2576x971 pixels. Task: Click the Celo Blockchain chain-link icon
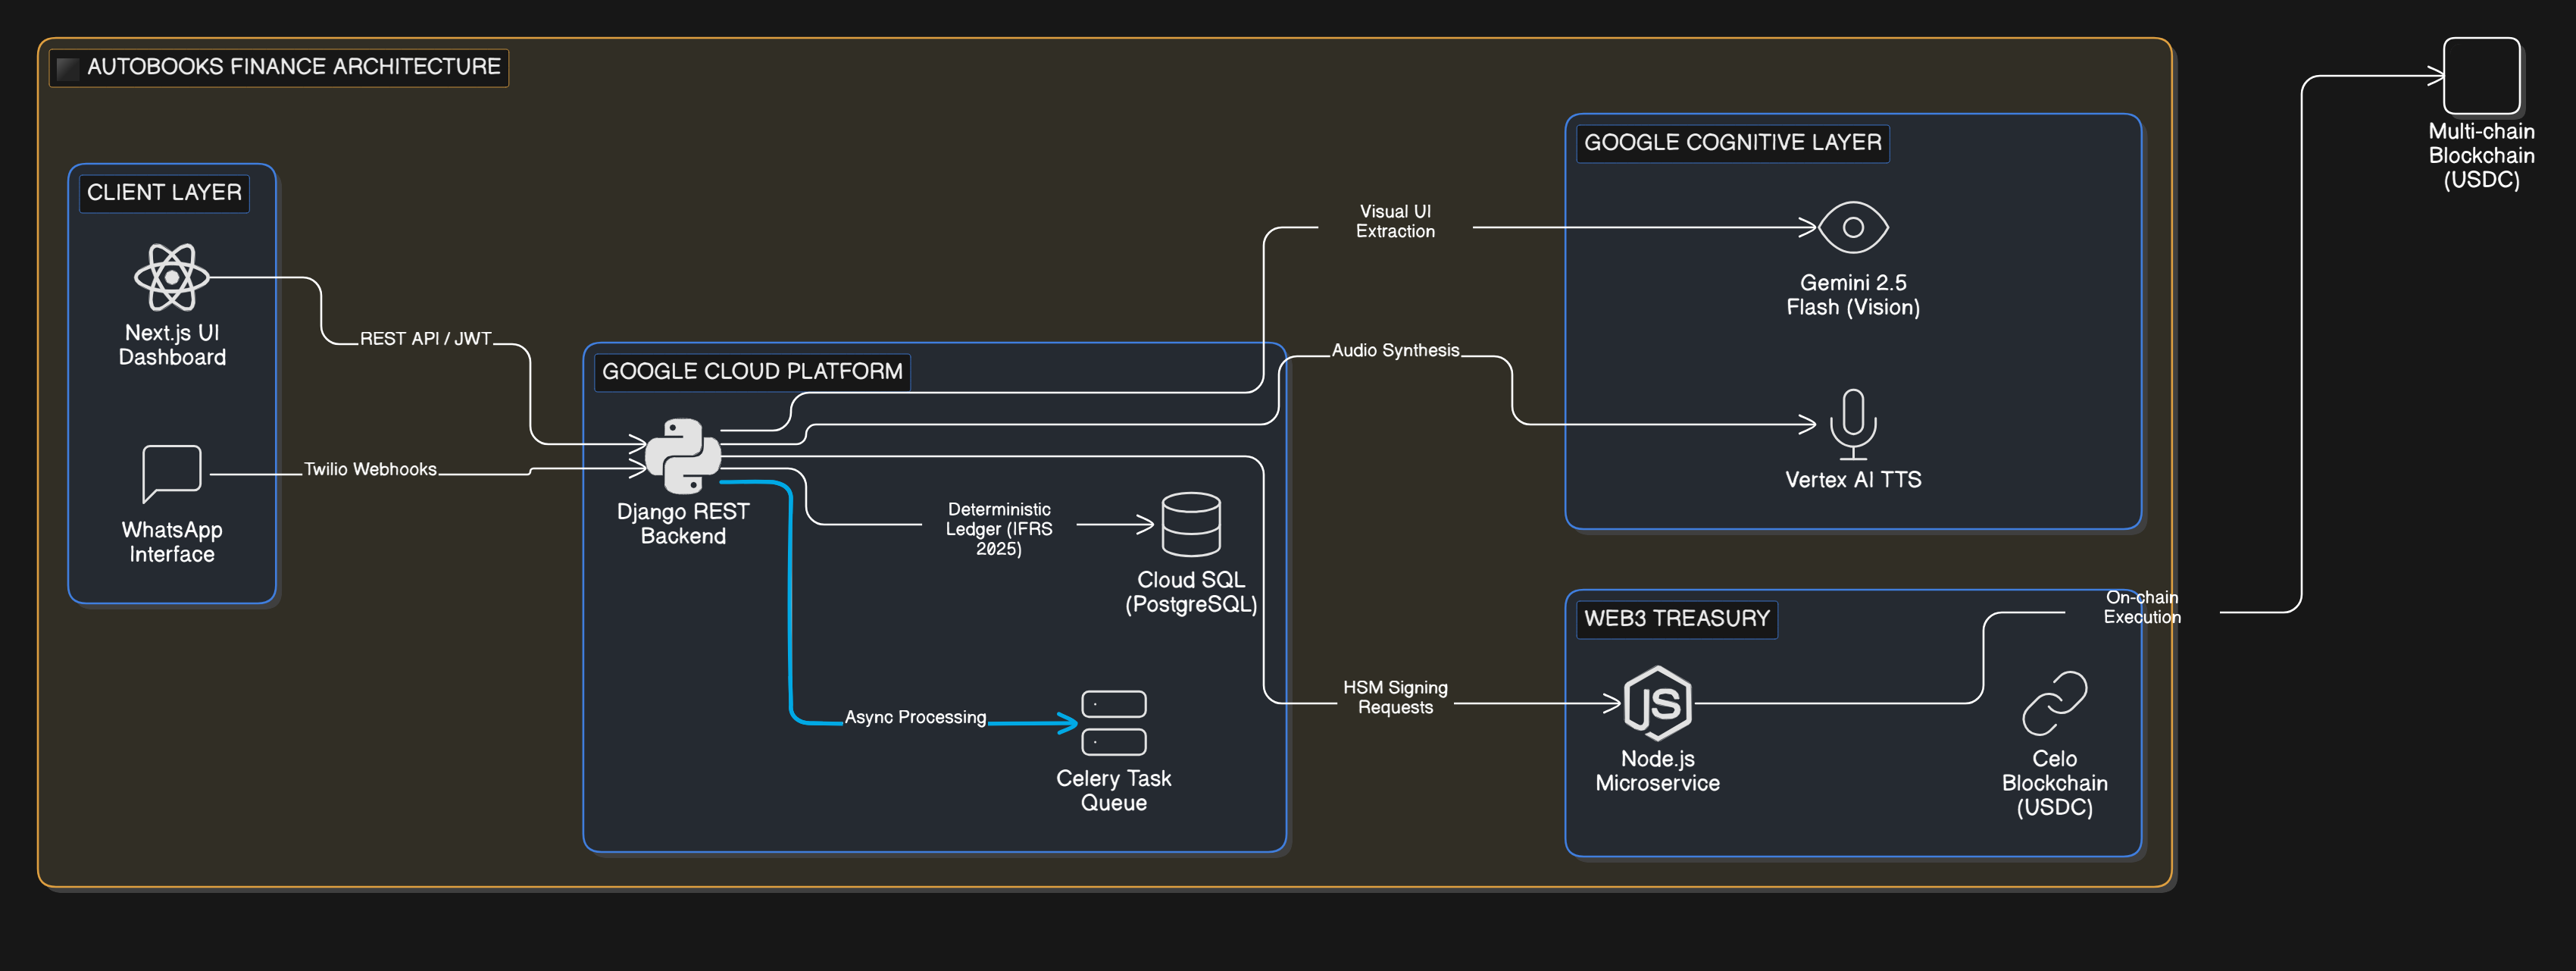2054,703
